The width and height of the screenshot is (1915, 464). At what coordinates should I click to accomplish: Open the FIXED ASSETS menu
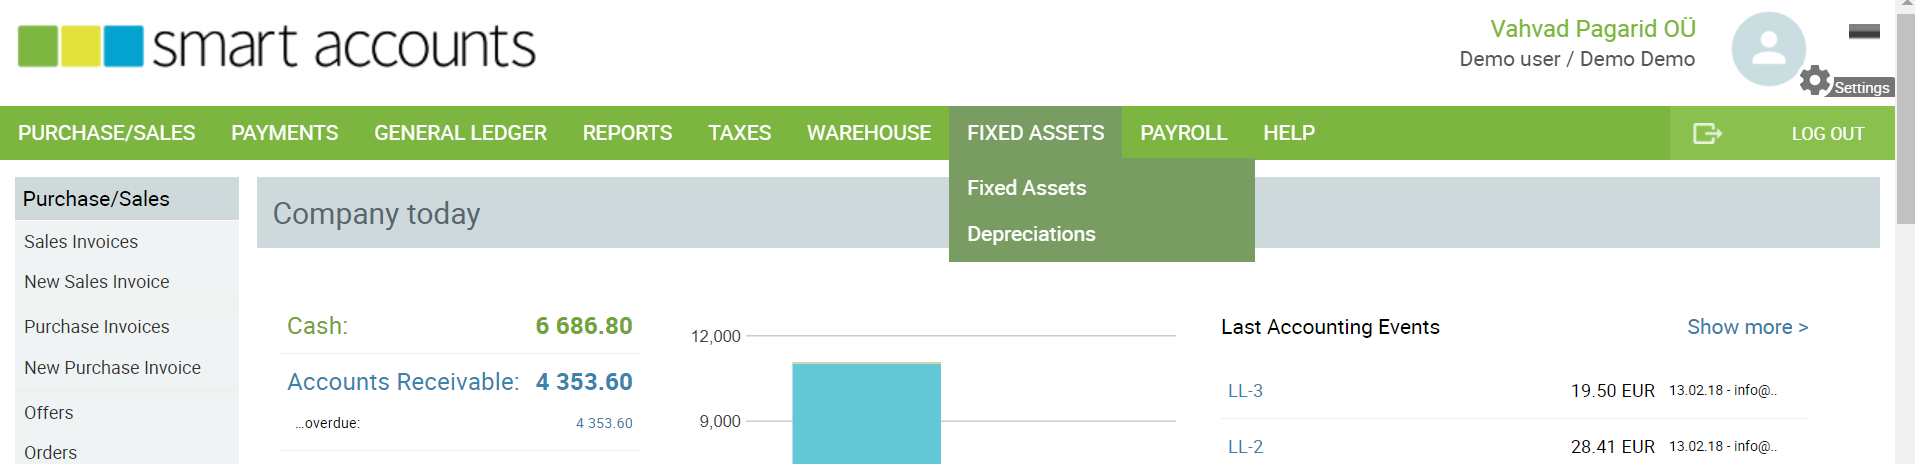point(1035,133)
